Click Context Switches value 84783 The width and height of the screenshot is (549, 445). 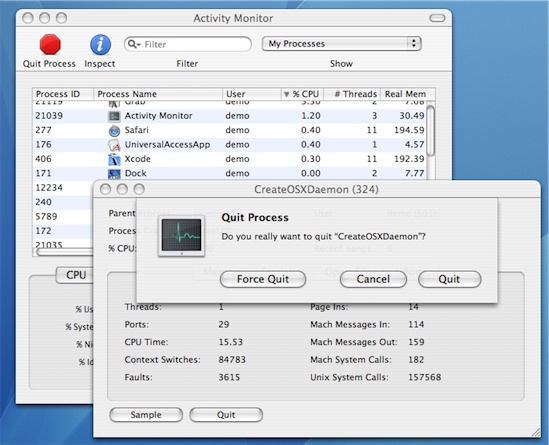point(232,360)
